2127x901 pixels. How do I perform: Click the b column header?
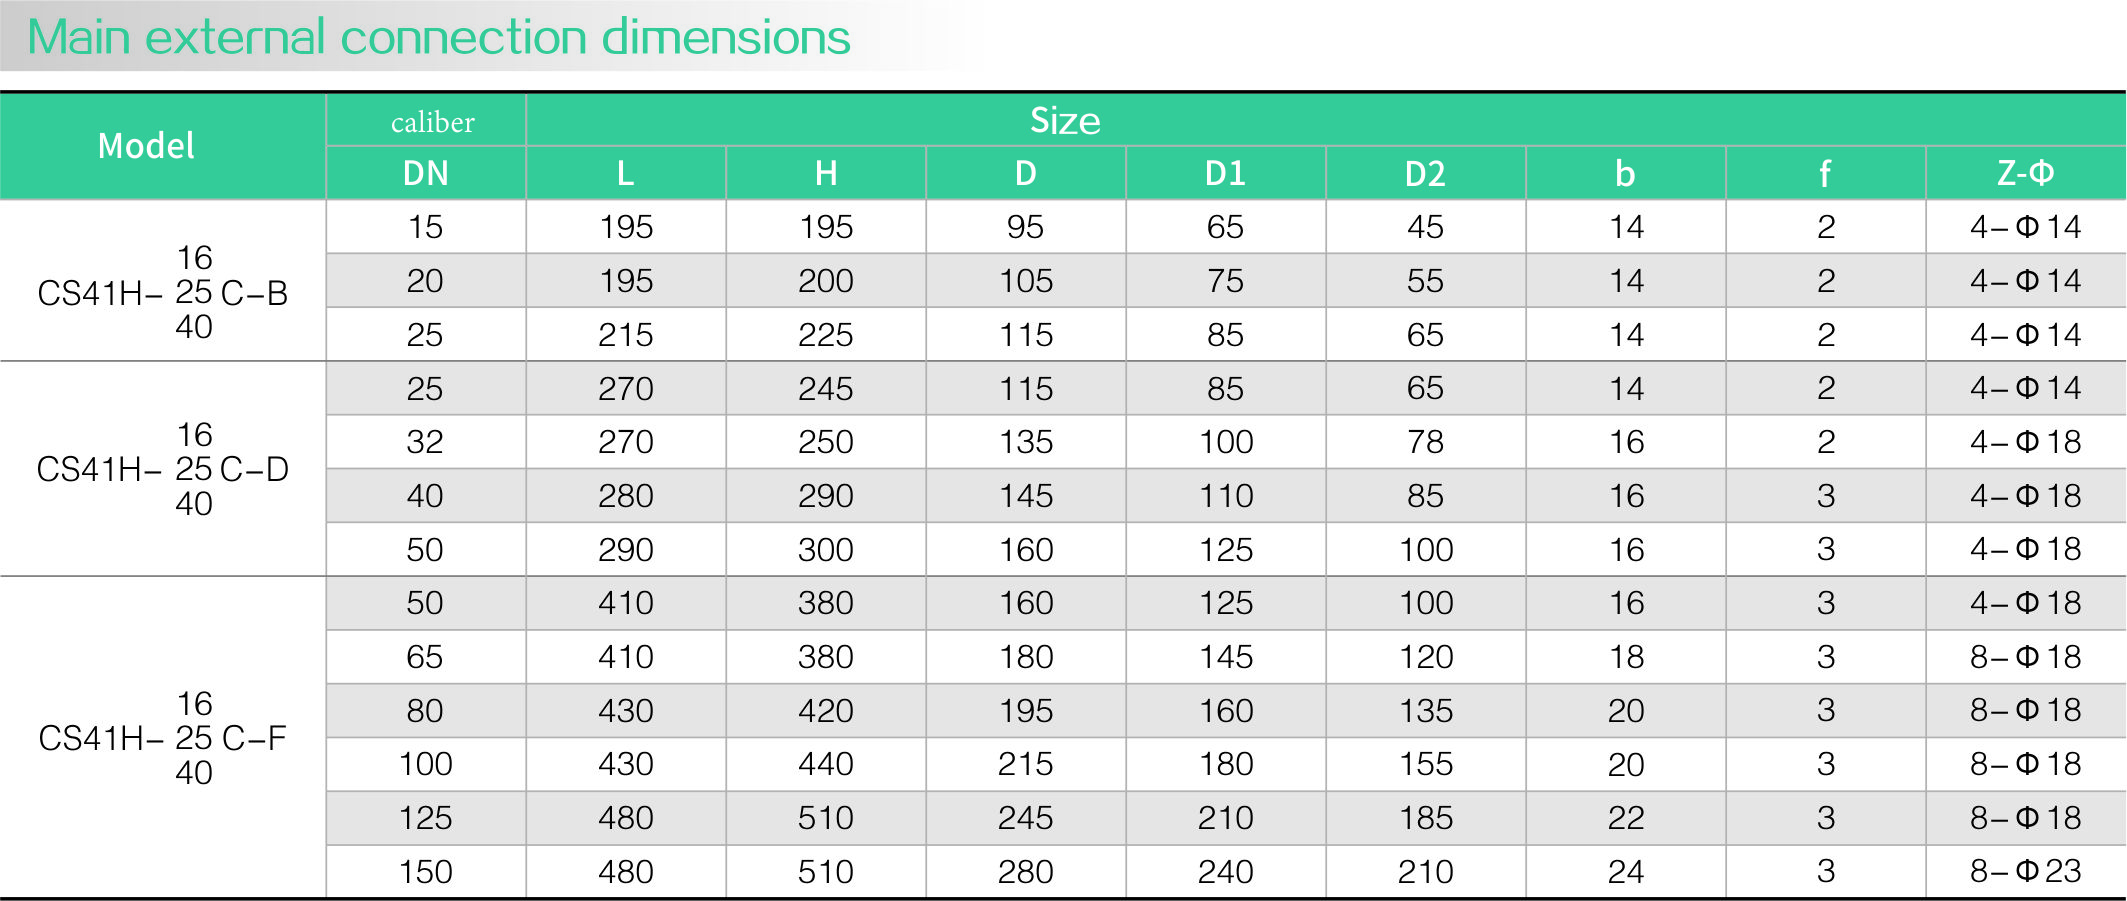[1625, 174]
